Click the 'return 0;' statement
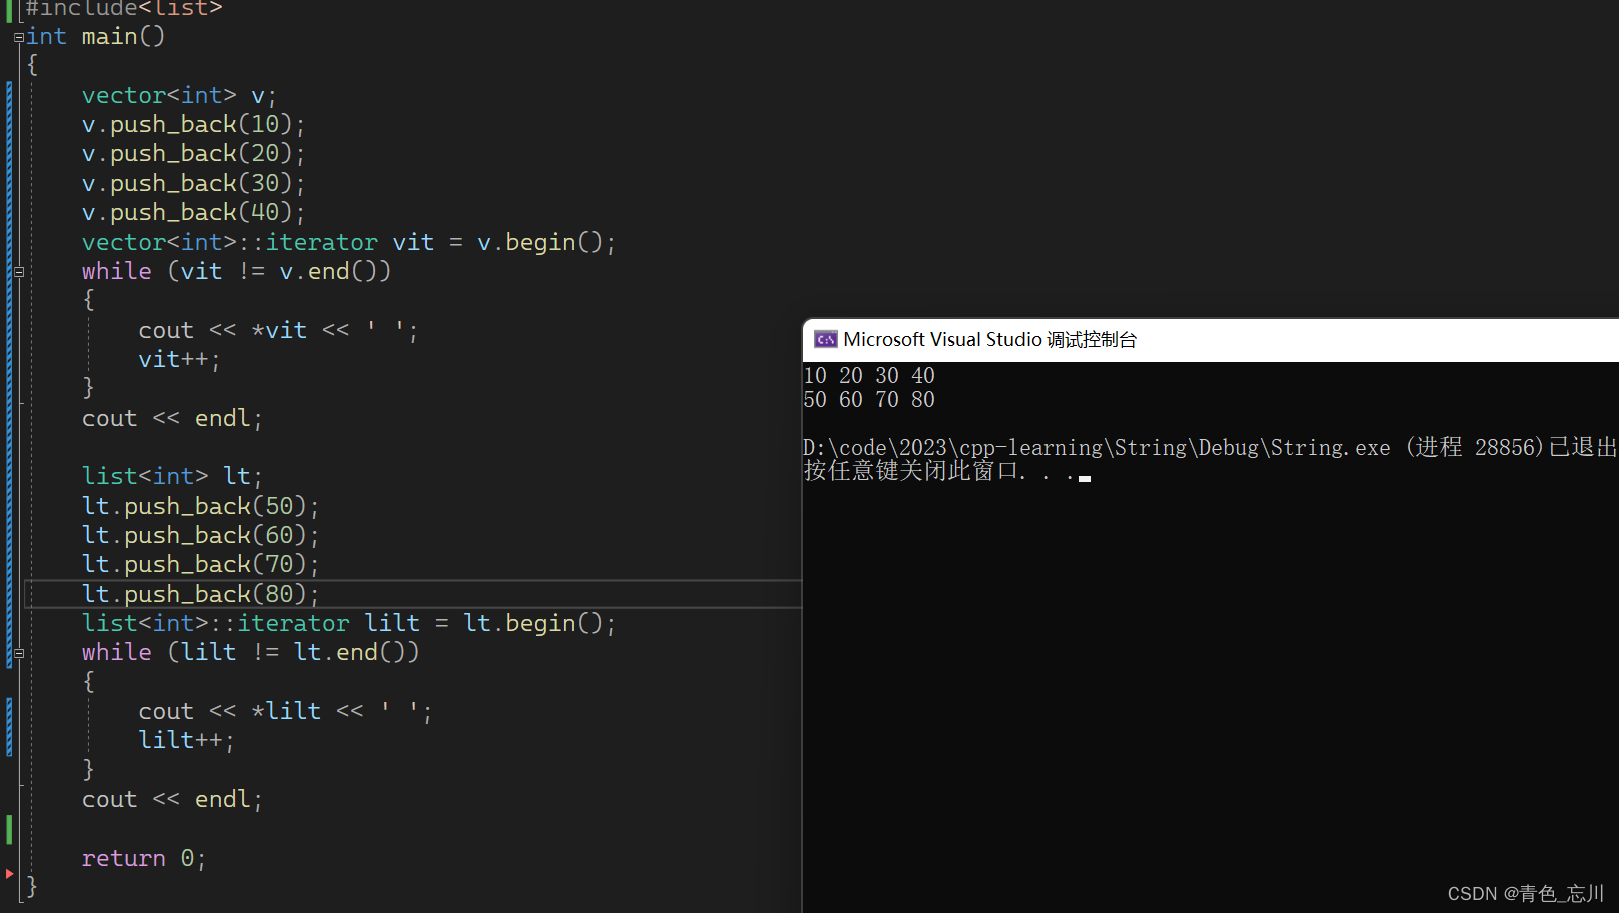1619x913 pixels. point(144,859)
